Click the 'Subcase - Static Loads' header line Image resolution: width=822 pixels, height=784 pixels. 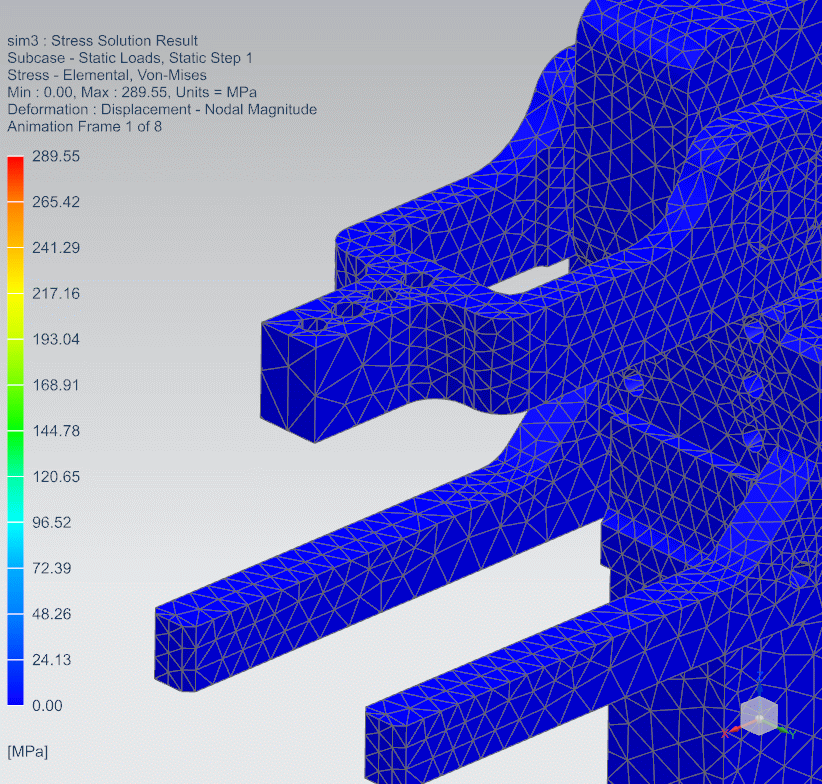point(130,58)
